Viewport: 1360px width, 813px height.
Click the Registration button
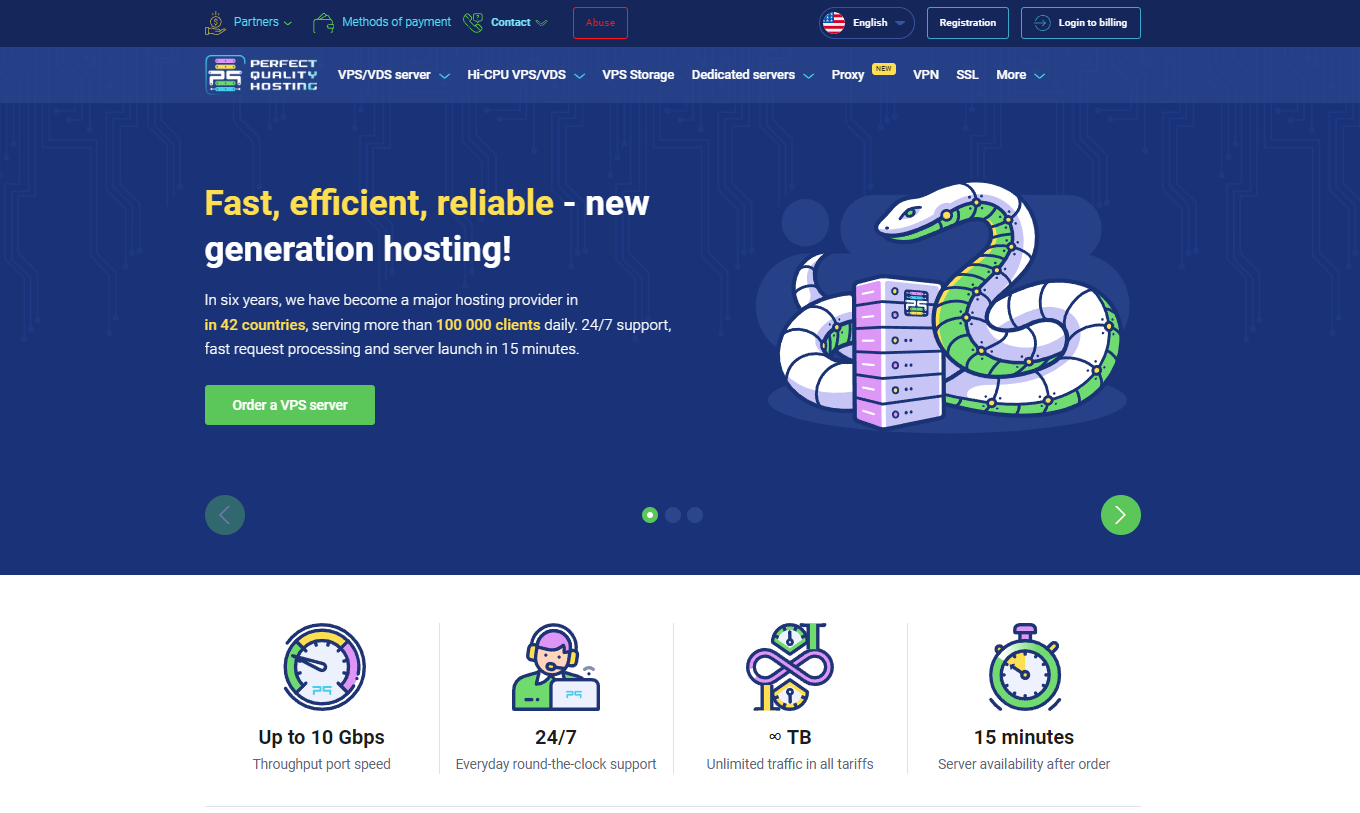968,23
